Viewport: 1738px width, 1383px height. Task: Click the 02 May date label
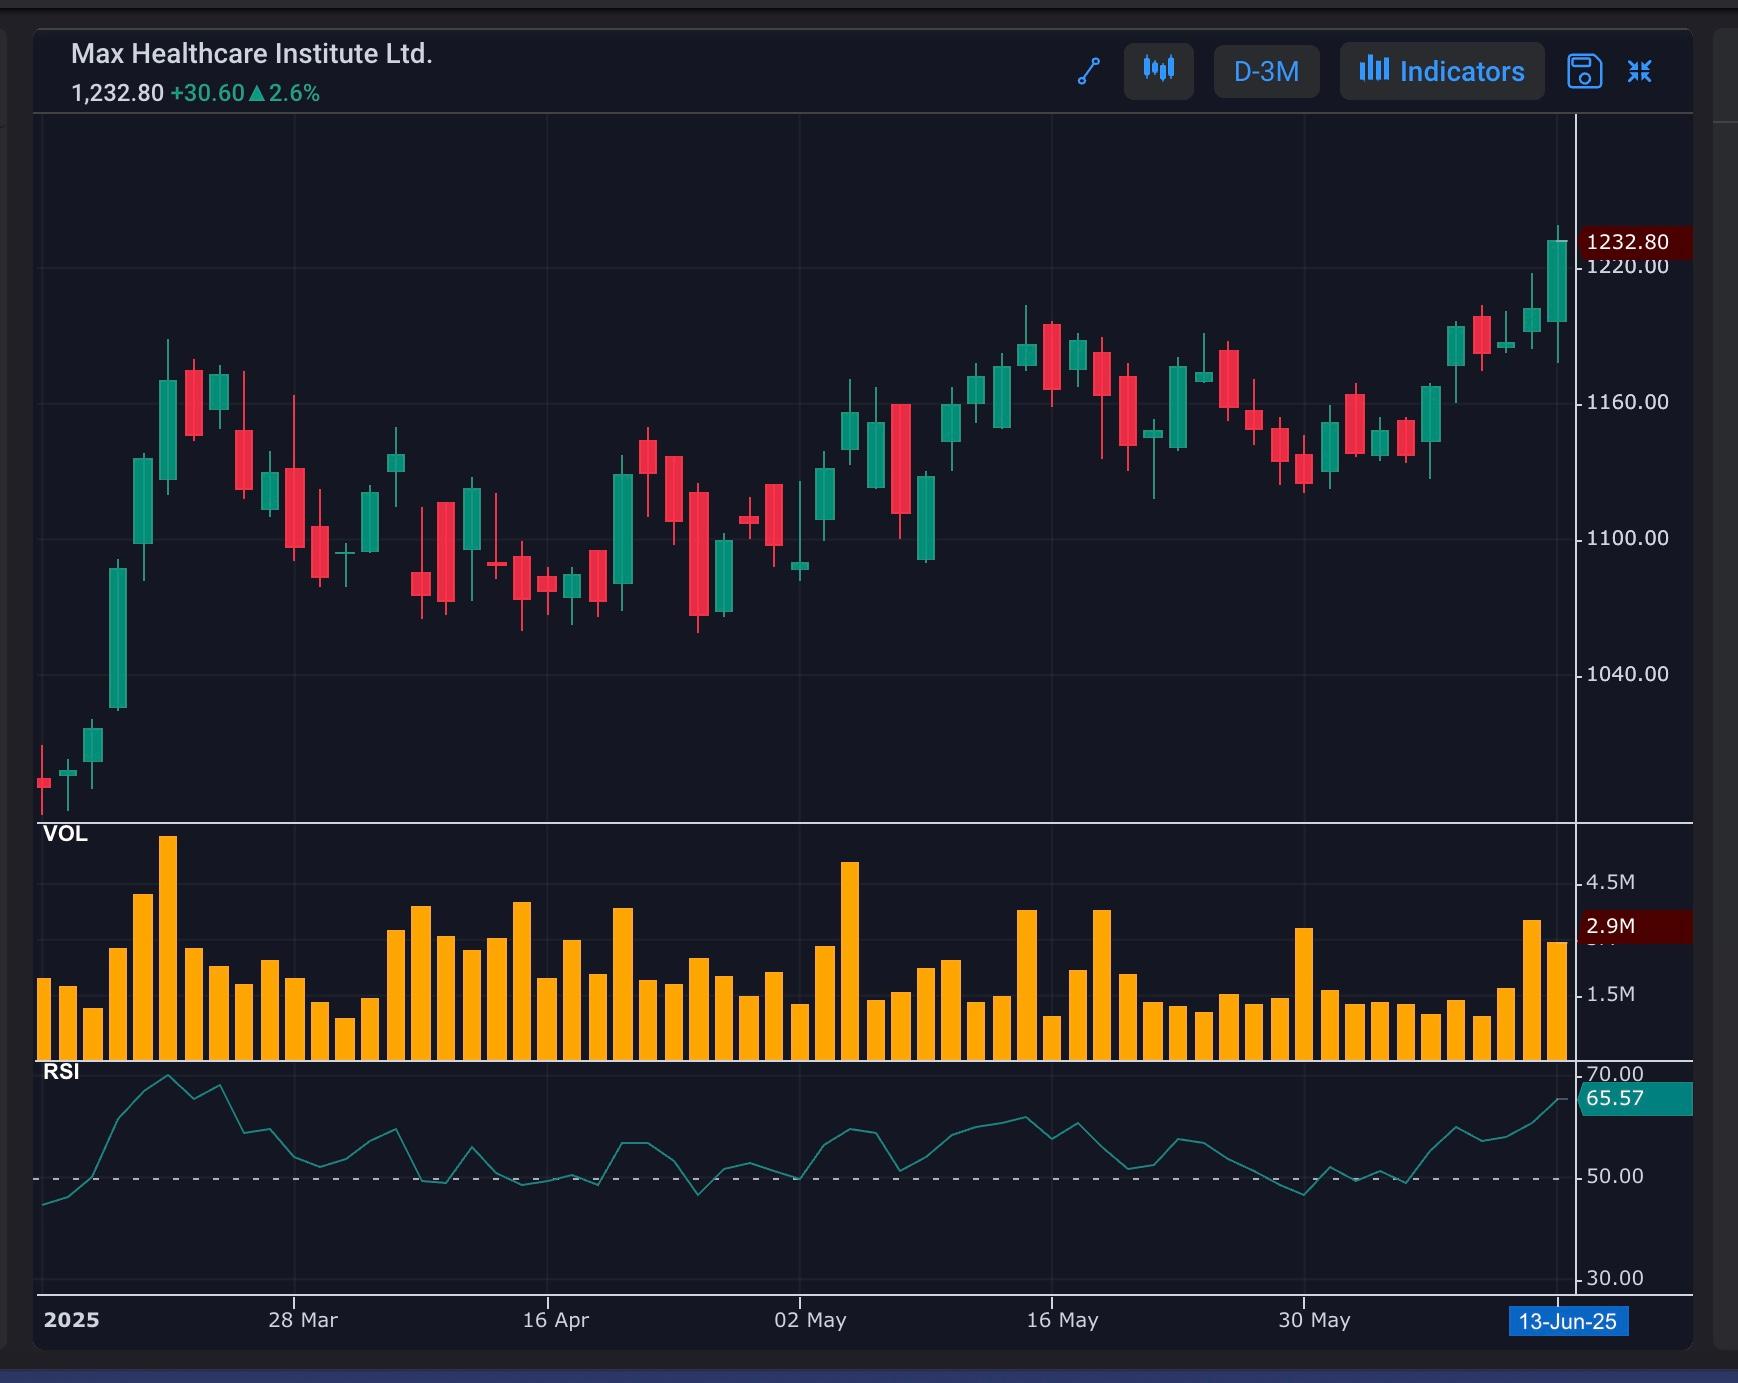810,1320
